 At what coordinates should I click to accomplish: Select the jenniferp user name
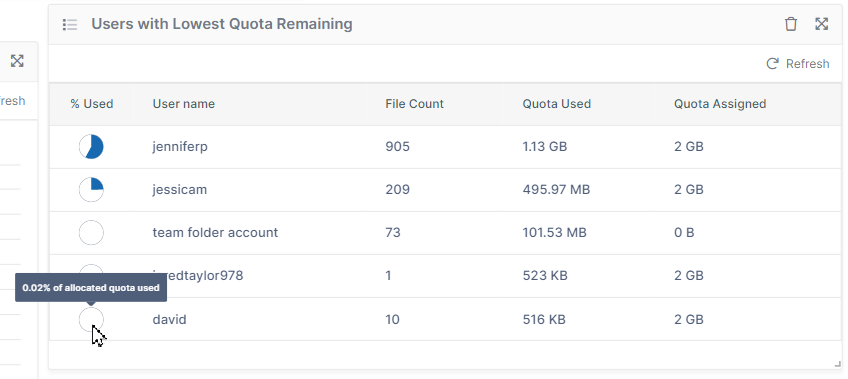180,147
